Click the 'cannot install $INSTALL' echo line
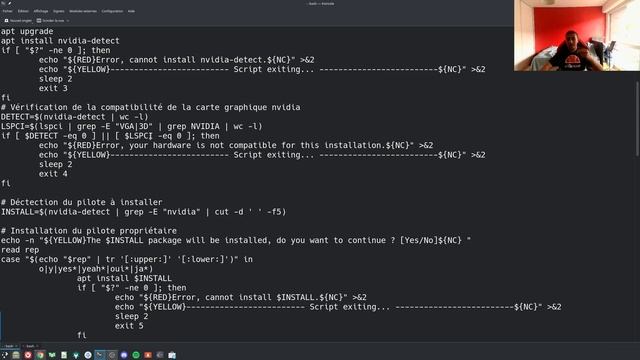The image size is (640, 360). coord(240,297)
